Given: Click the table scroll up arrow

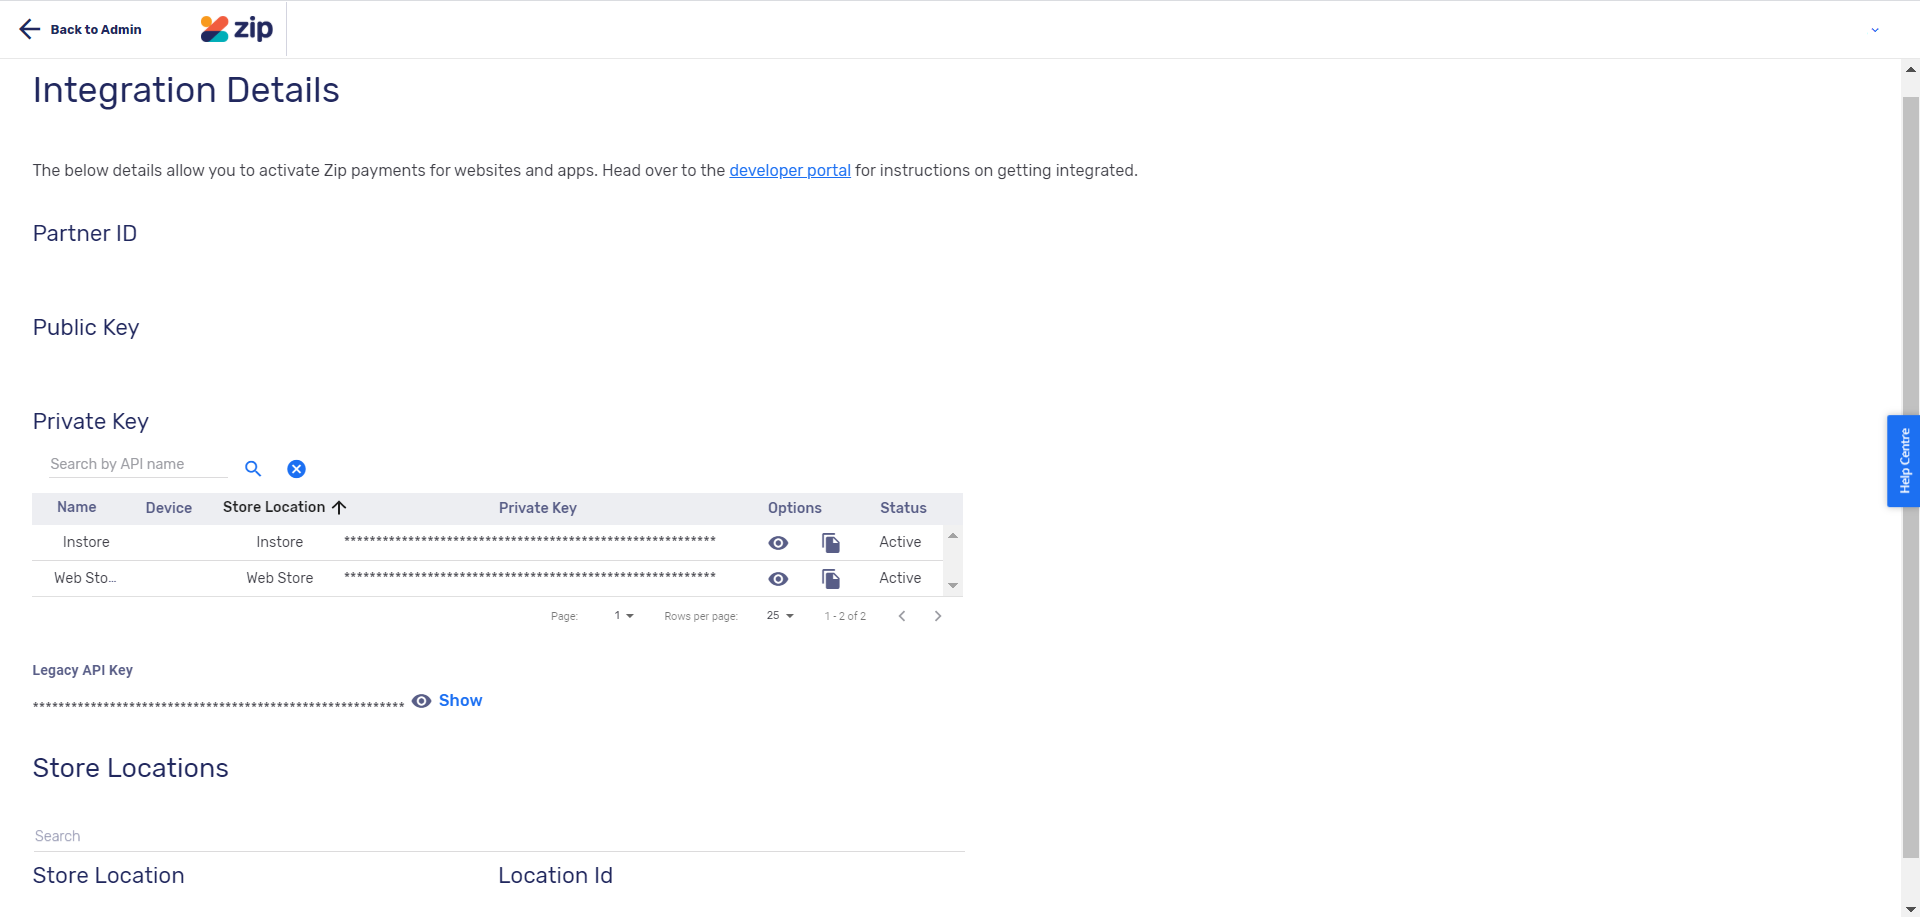Looking at the screenshot, I should [953, 536].
